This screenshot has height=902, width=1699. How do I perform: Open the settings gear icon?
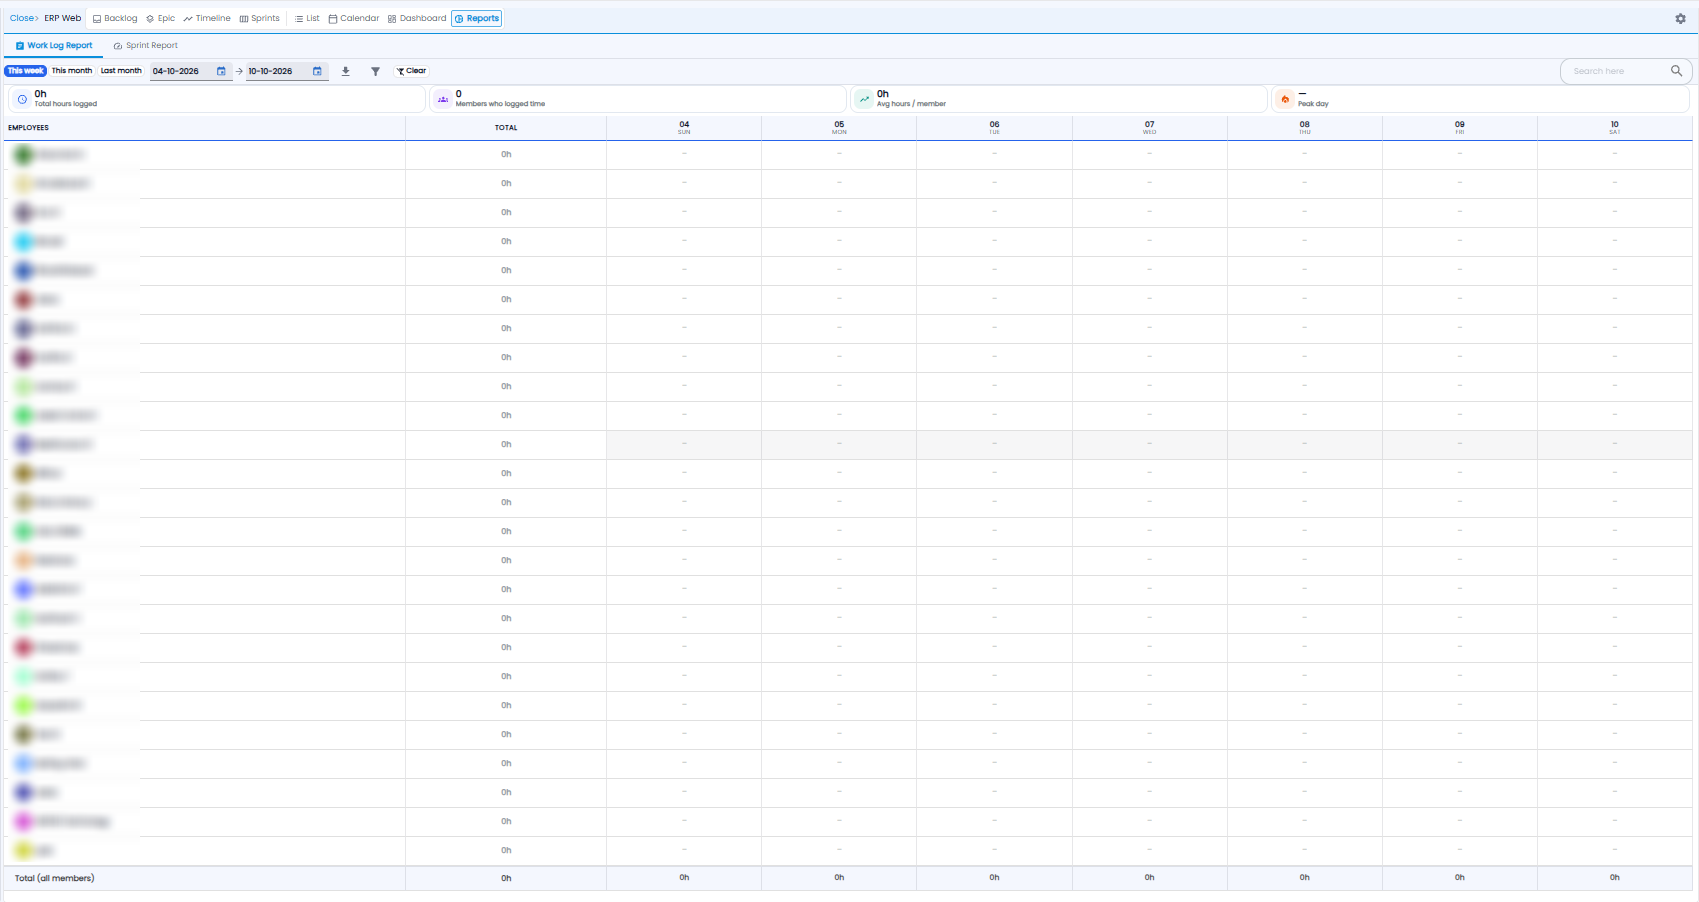coord(1680,19)
